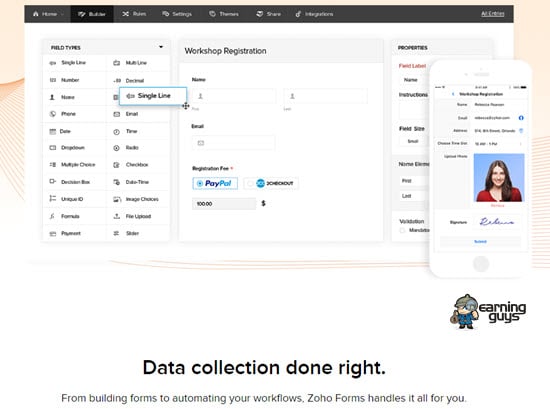Select the Email field type icon
Viewport: 550px width, 409px height.
pyautogui.click(x=116, y=114)
